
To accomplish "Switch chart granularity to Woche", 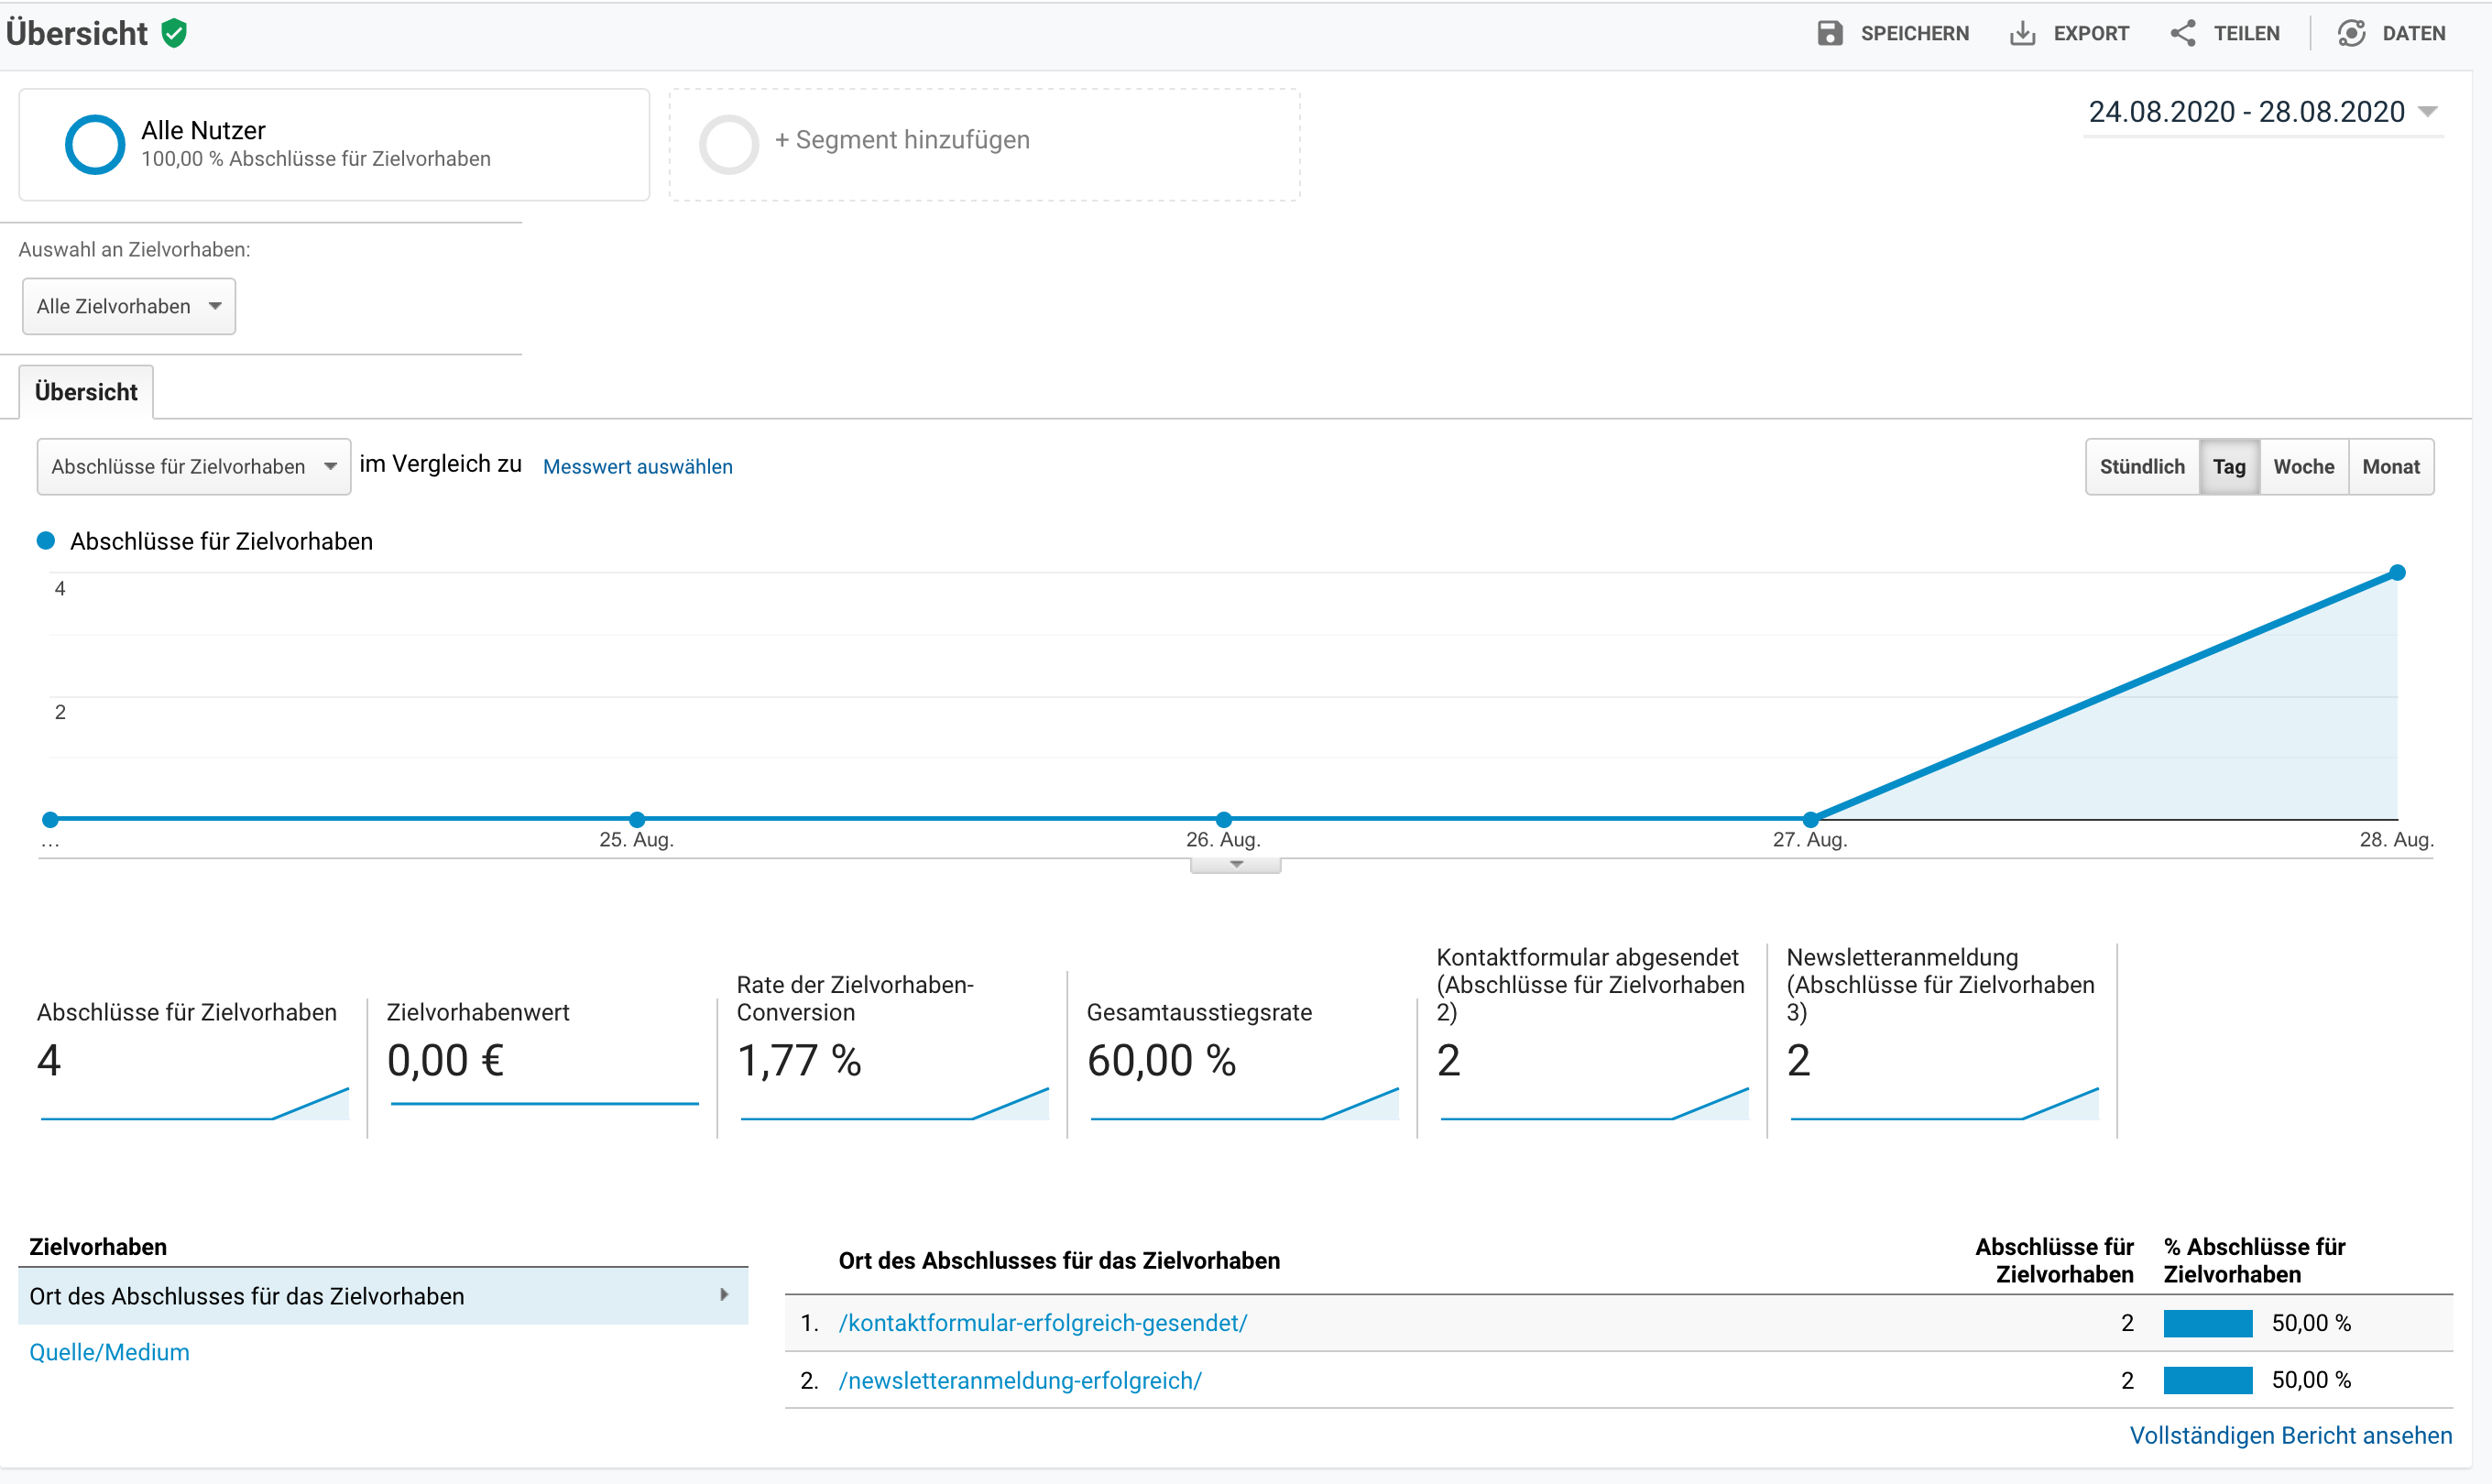I will (2303, 467).
